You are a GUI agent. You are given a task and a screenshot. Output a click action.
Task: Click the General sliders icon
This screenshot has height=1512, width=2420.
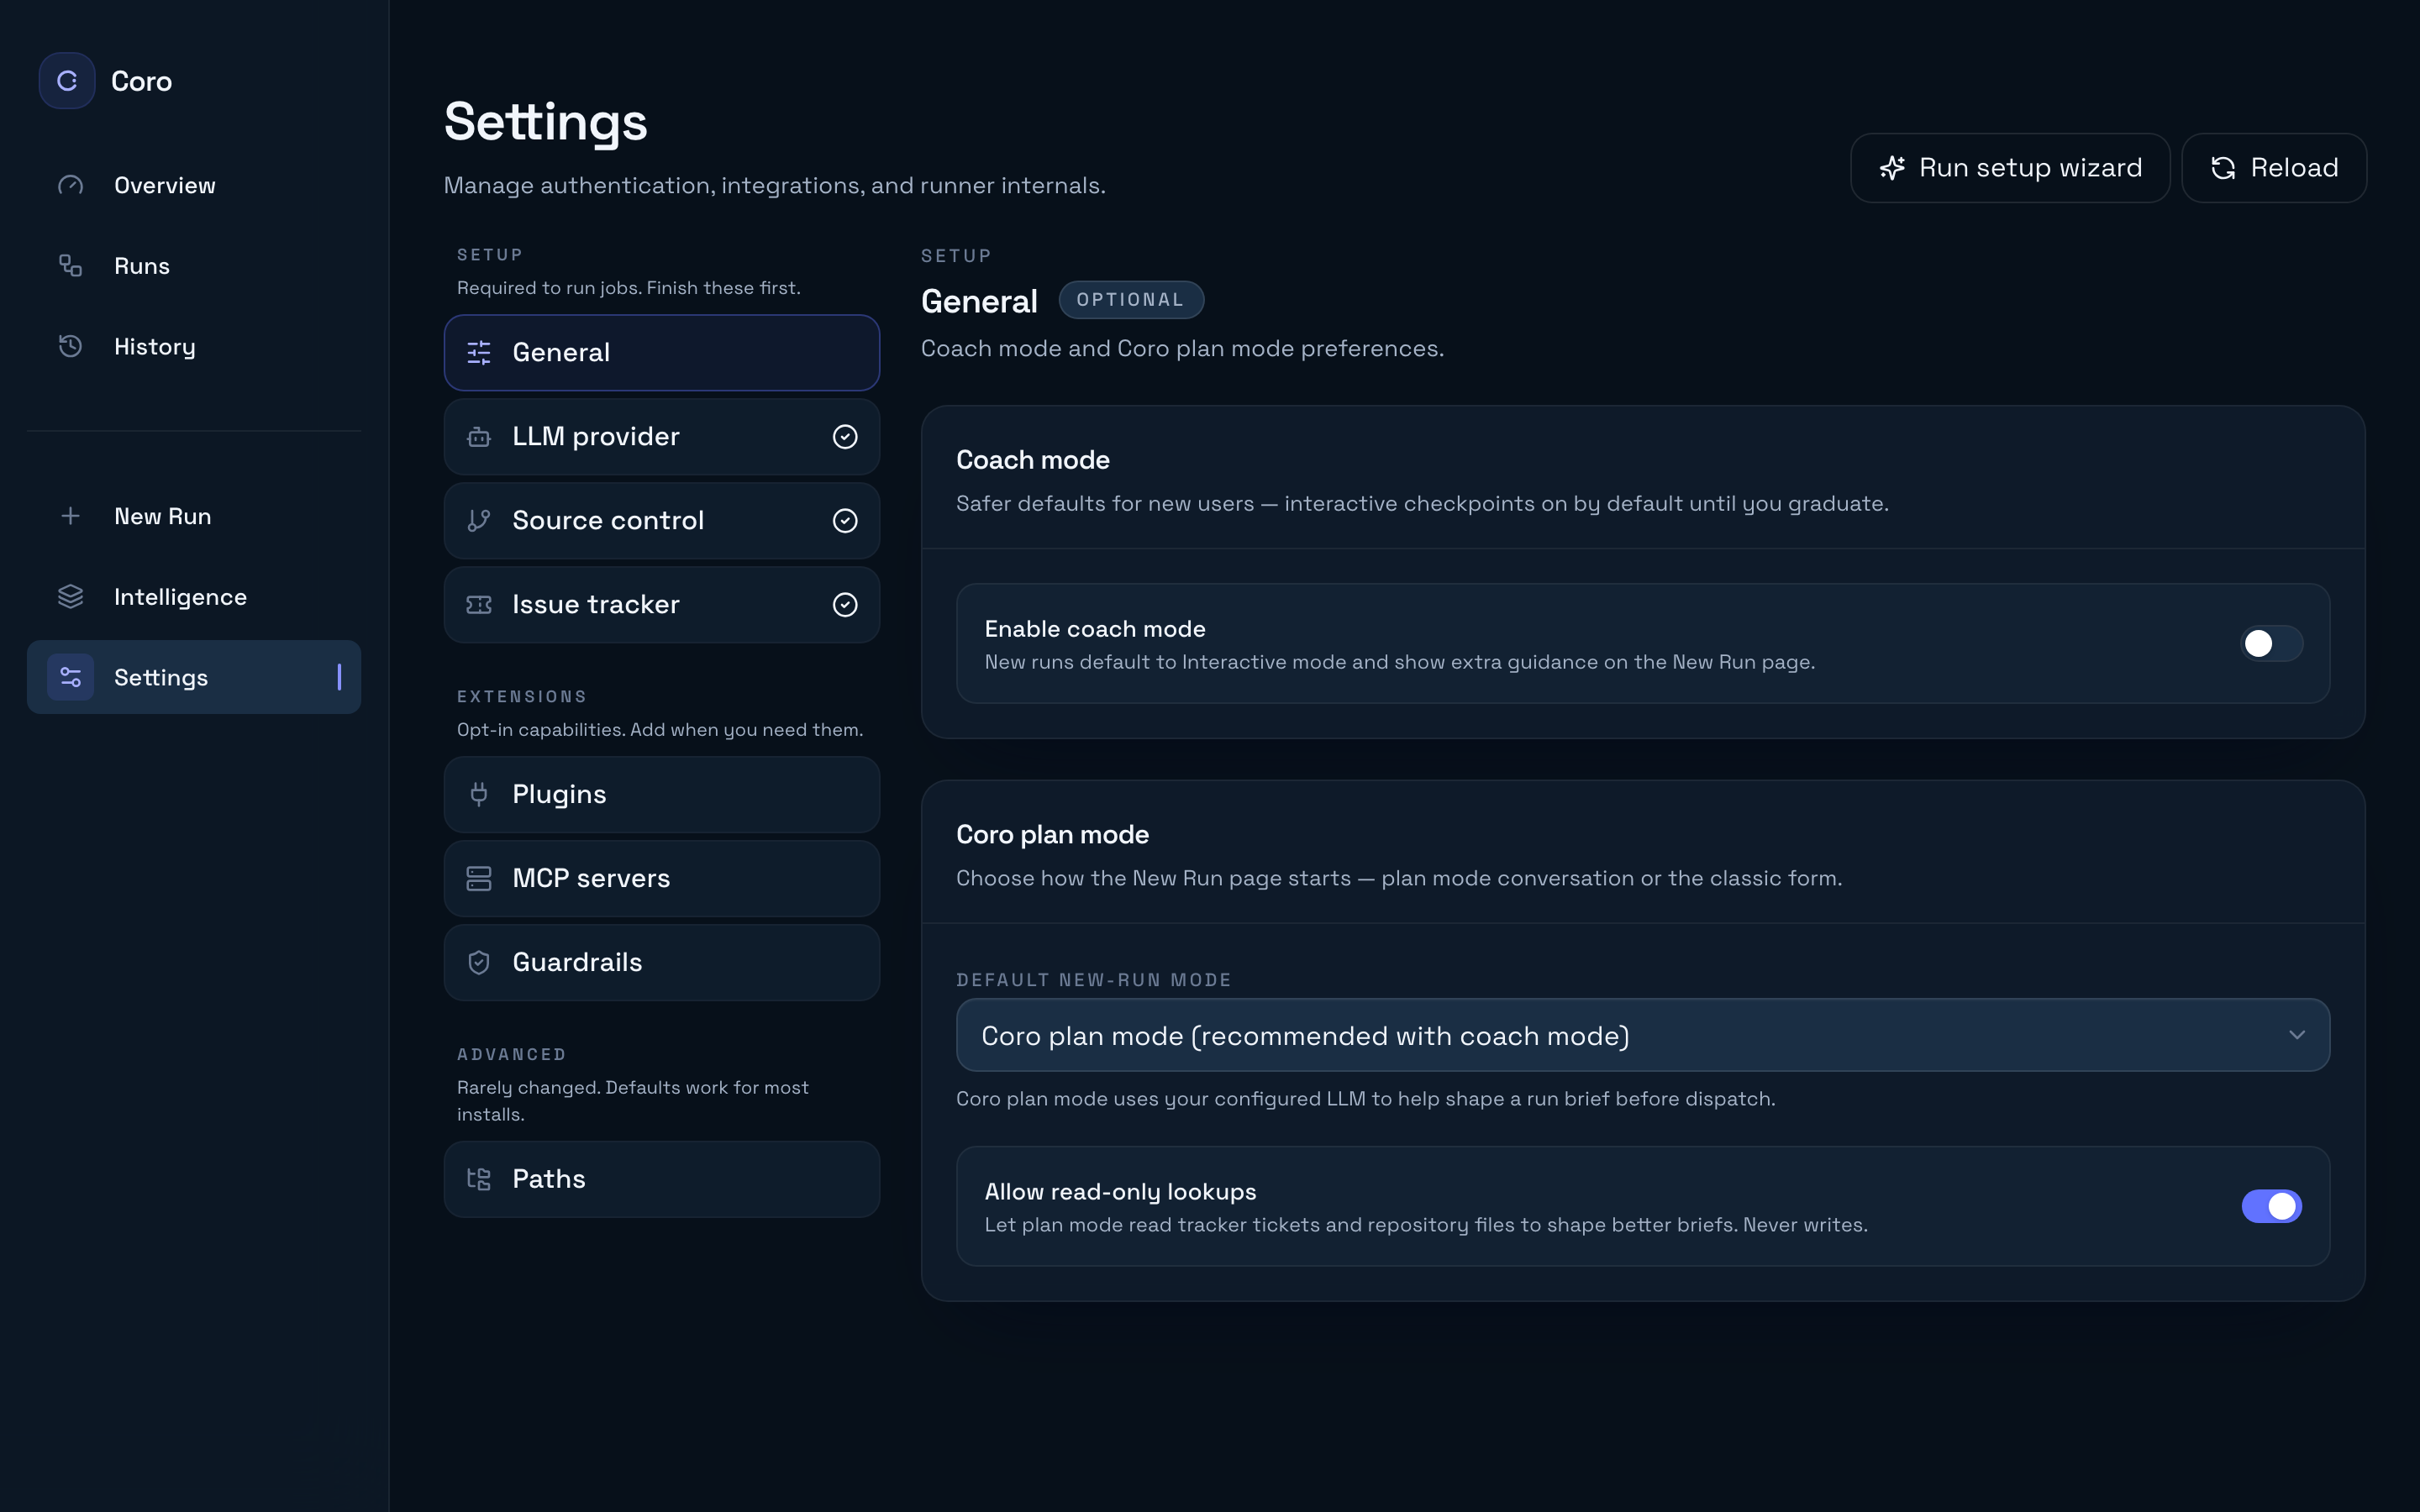pyautogui.click(x=479, y=352)
